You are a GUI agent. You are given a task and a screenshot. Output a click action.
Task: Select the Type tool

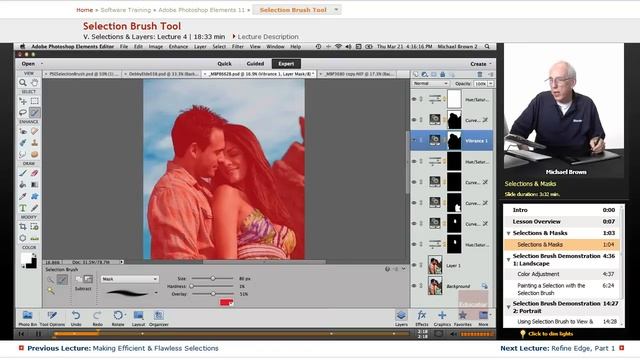[23, 208]
